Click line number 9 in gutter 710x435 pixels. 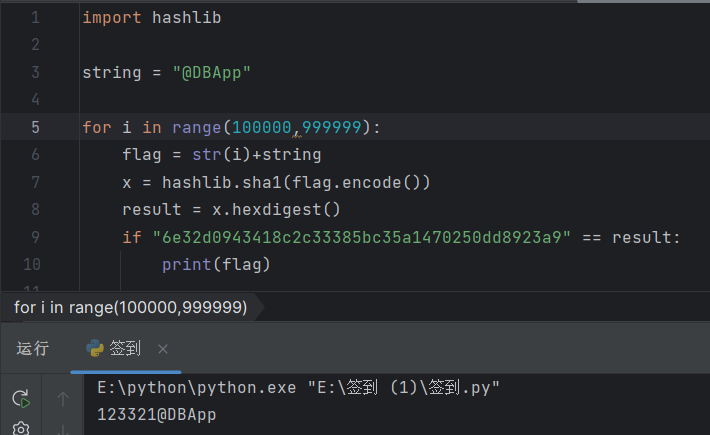point(35,237)
